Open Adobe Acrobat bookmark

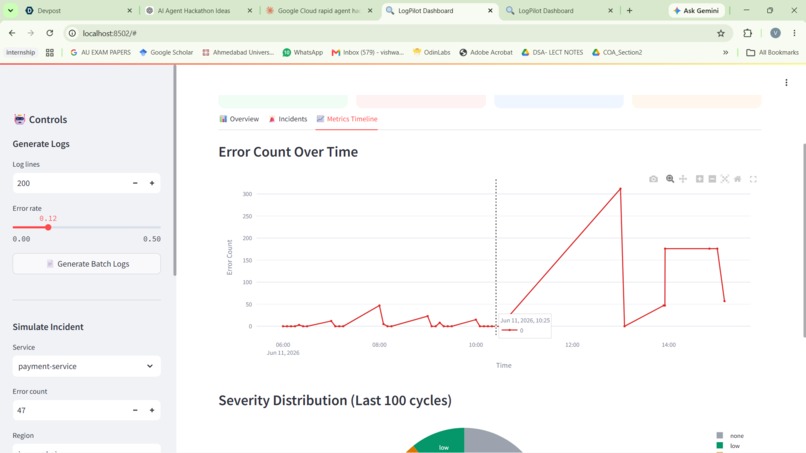486,52
